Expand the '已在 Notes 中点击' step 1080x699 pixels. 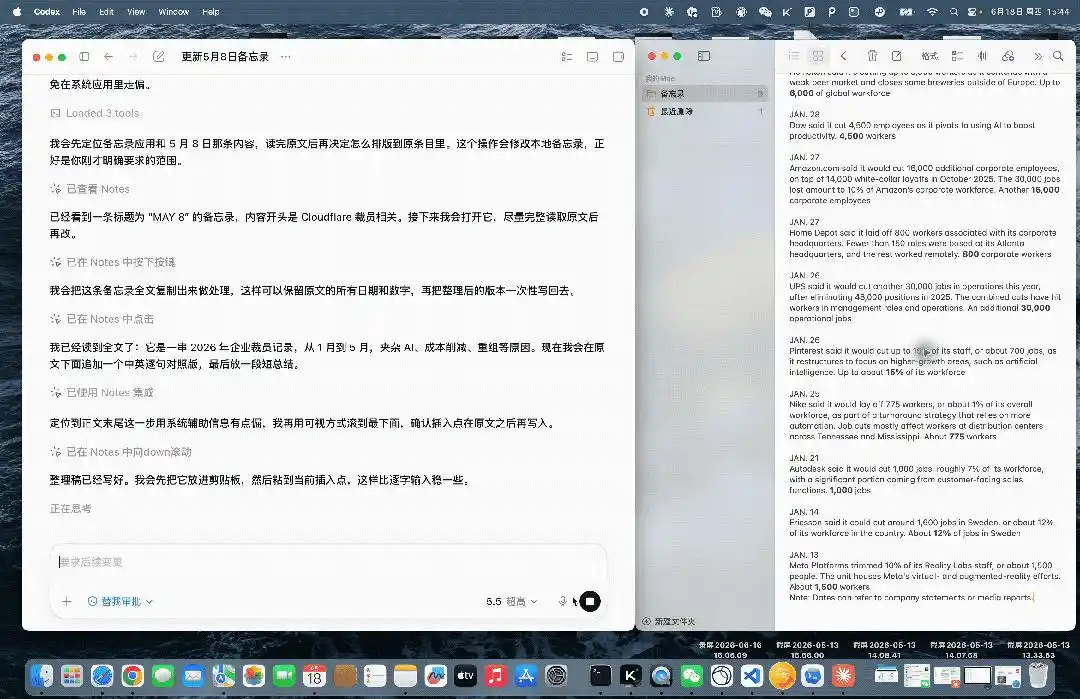[102, 319]
